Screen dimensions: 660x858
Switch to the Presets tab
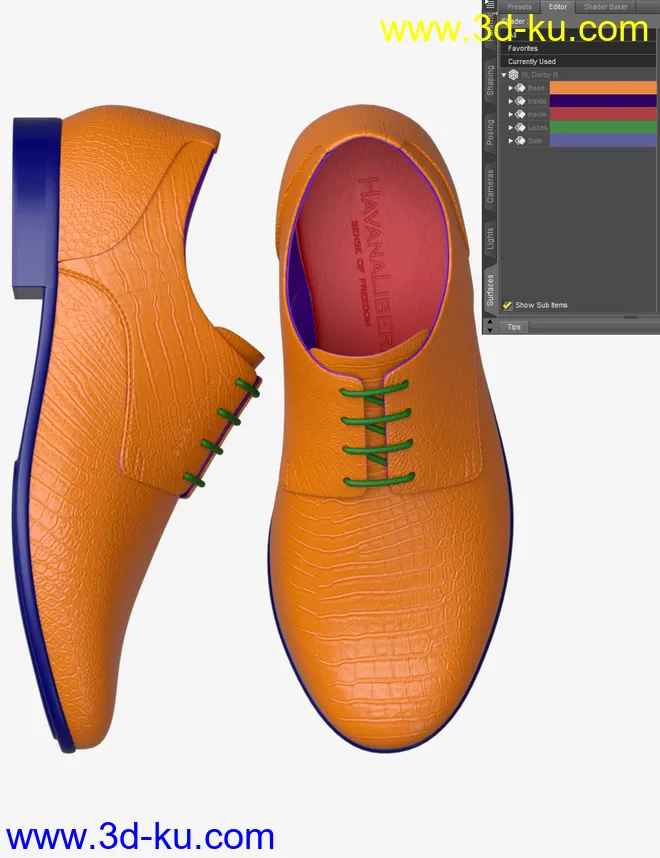tap(519, 6)
